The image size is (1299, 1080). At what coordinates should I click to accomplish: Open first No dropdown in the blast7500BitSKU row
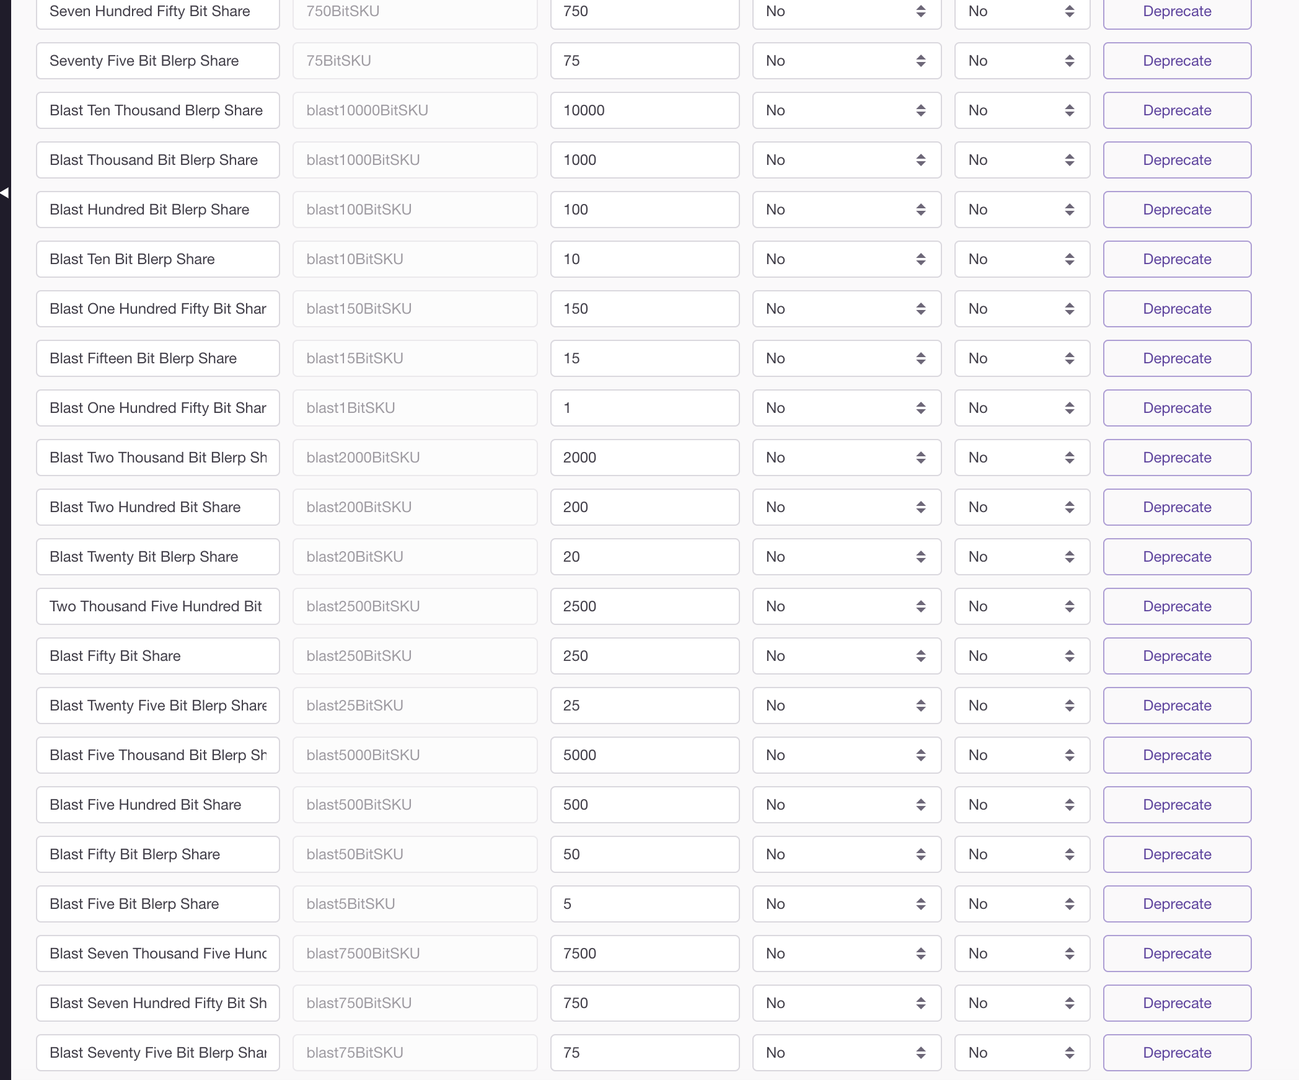point(845,954)
